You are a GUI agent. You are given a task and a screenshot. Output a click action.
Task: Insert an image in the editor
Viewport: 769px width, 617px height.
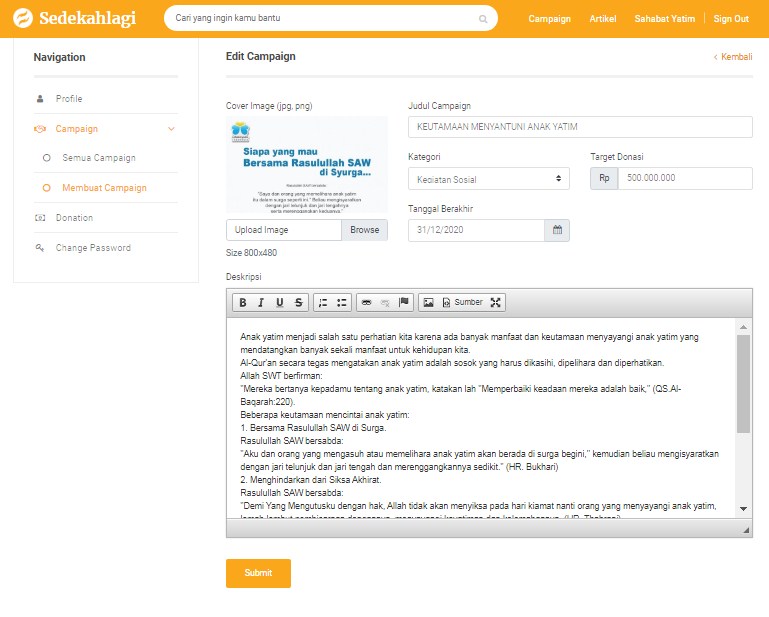pyautogui.click(x=428, y=303)
